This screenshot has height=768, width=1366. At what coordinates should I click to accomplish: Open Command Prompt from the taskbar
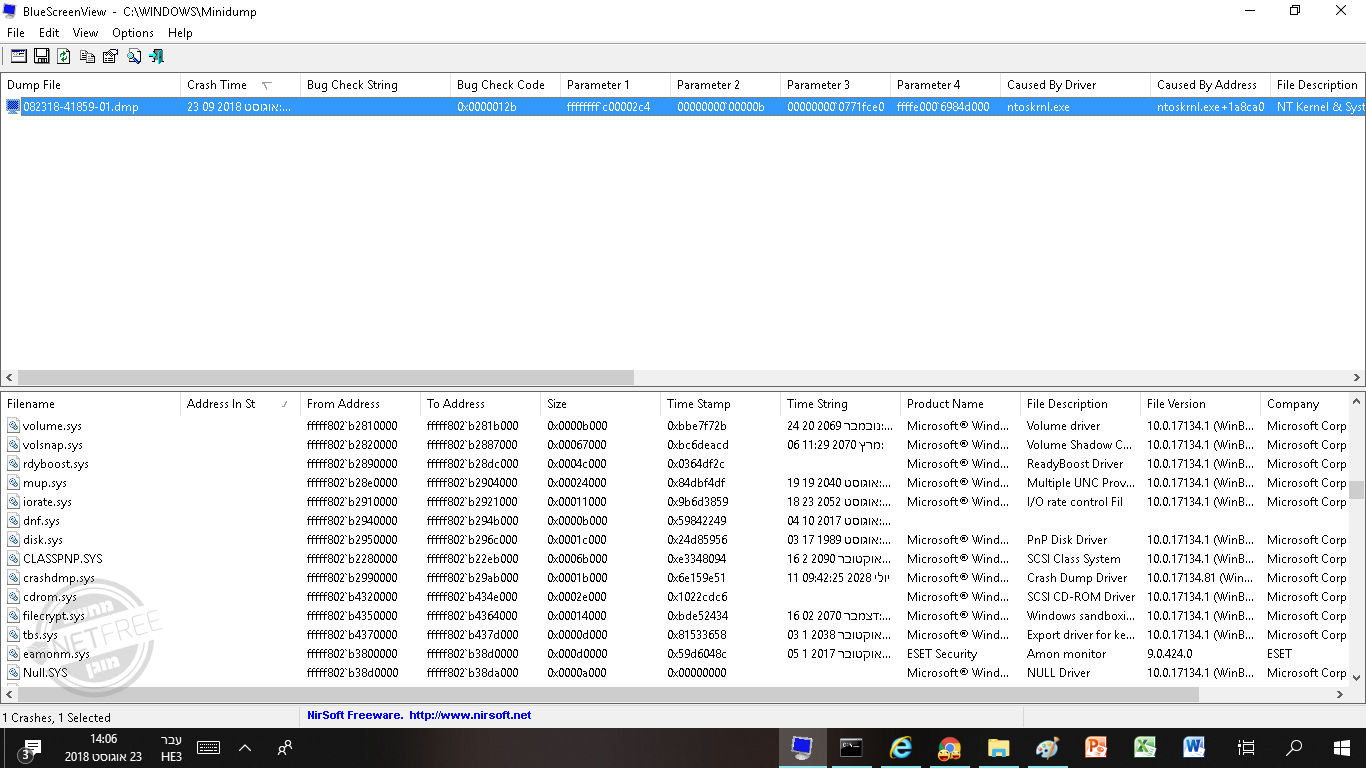coord(851,747)
